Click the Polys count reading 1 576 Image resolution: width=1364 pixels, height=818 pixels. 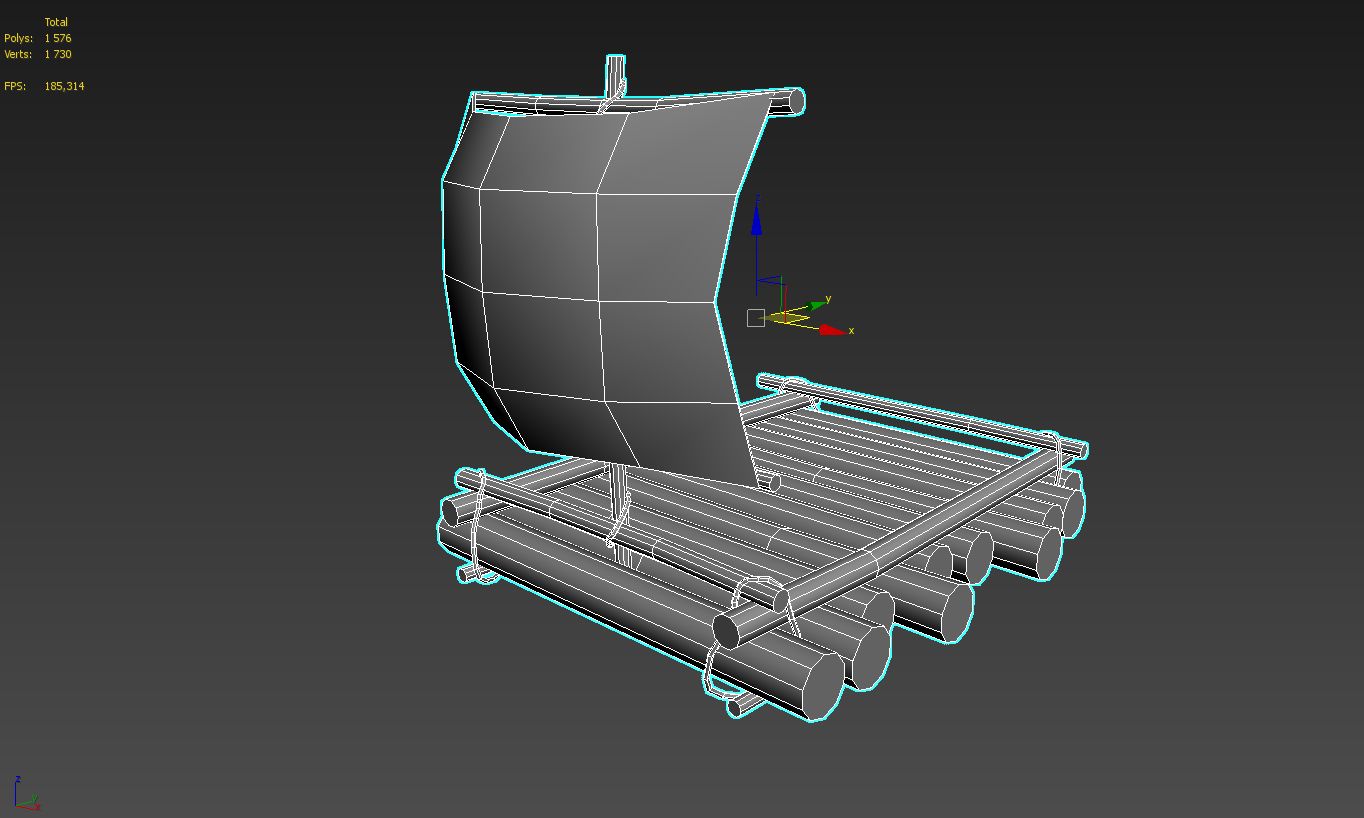pos(57,37)
